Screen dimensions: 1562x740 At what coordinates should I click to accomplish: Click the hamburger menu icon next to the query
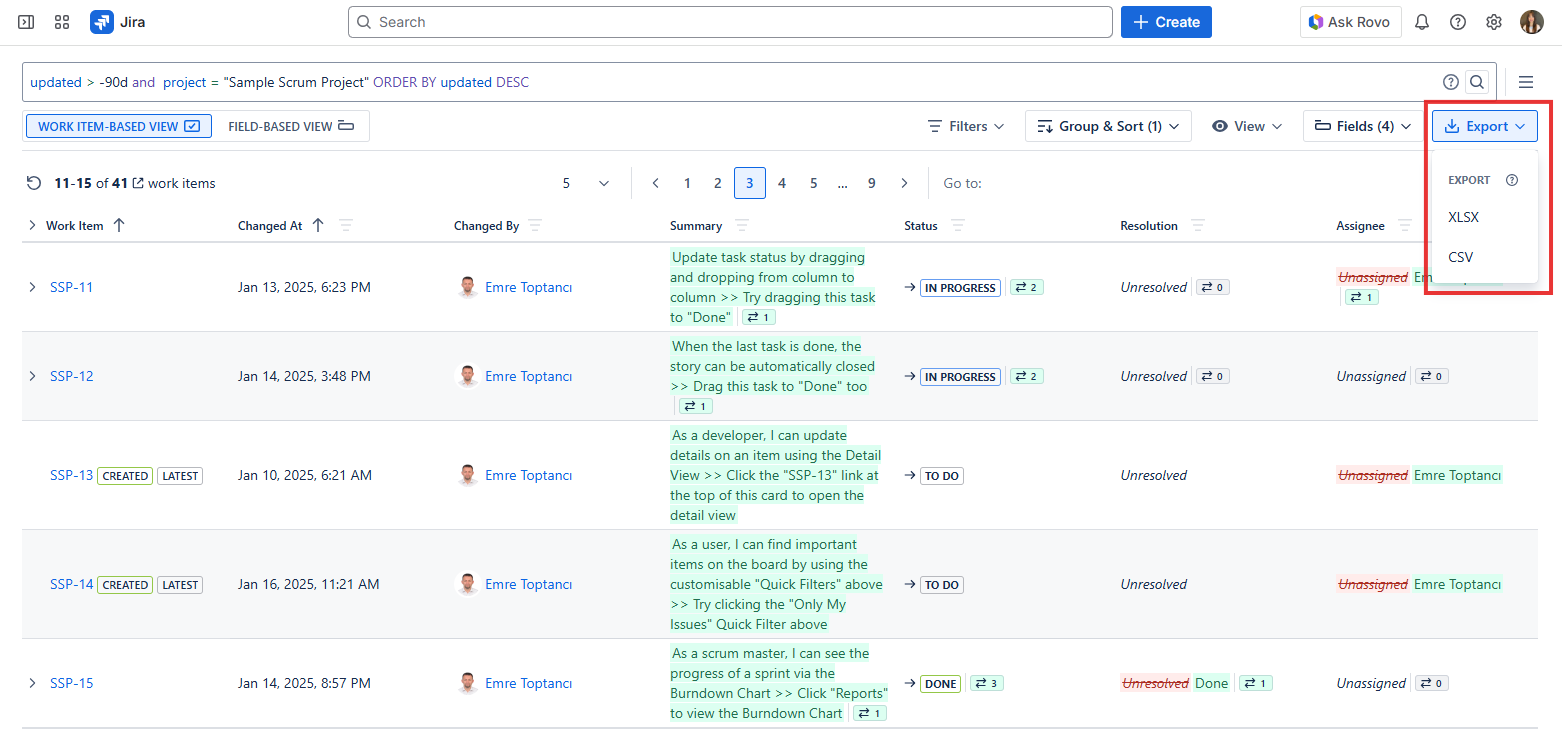point(1526,82)
